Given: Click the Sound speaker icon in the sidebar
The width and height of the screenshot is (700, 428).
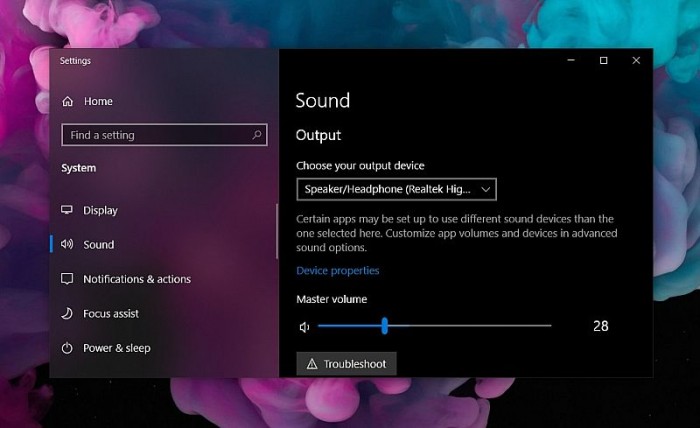Looking at the screenshot, I should point(68,244).
